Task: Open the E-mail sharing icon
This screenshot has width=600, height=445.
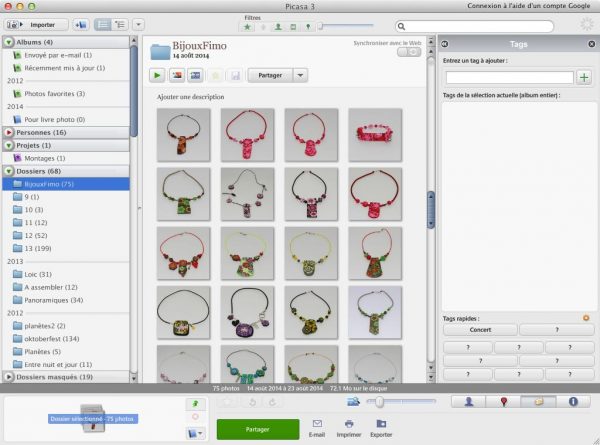Action: [x=317, y=429]
